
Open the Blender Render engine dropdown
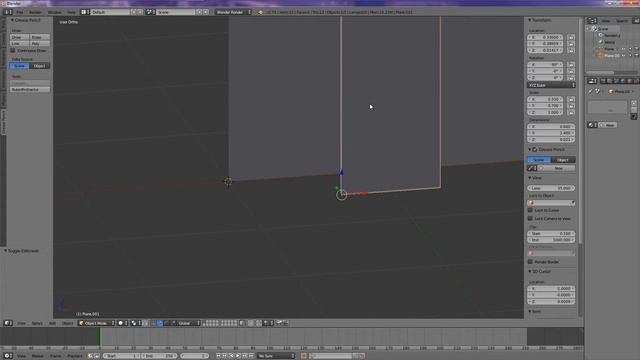click(233, 12)
